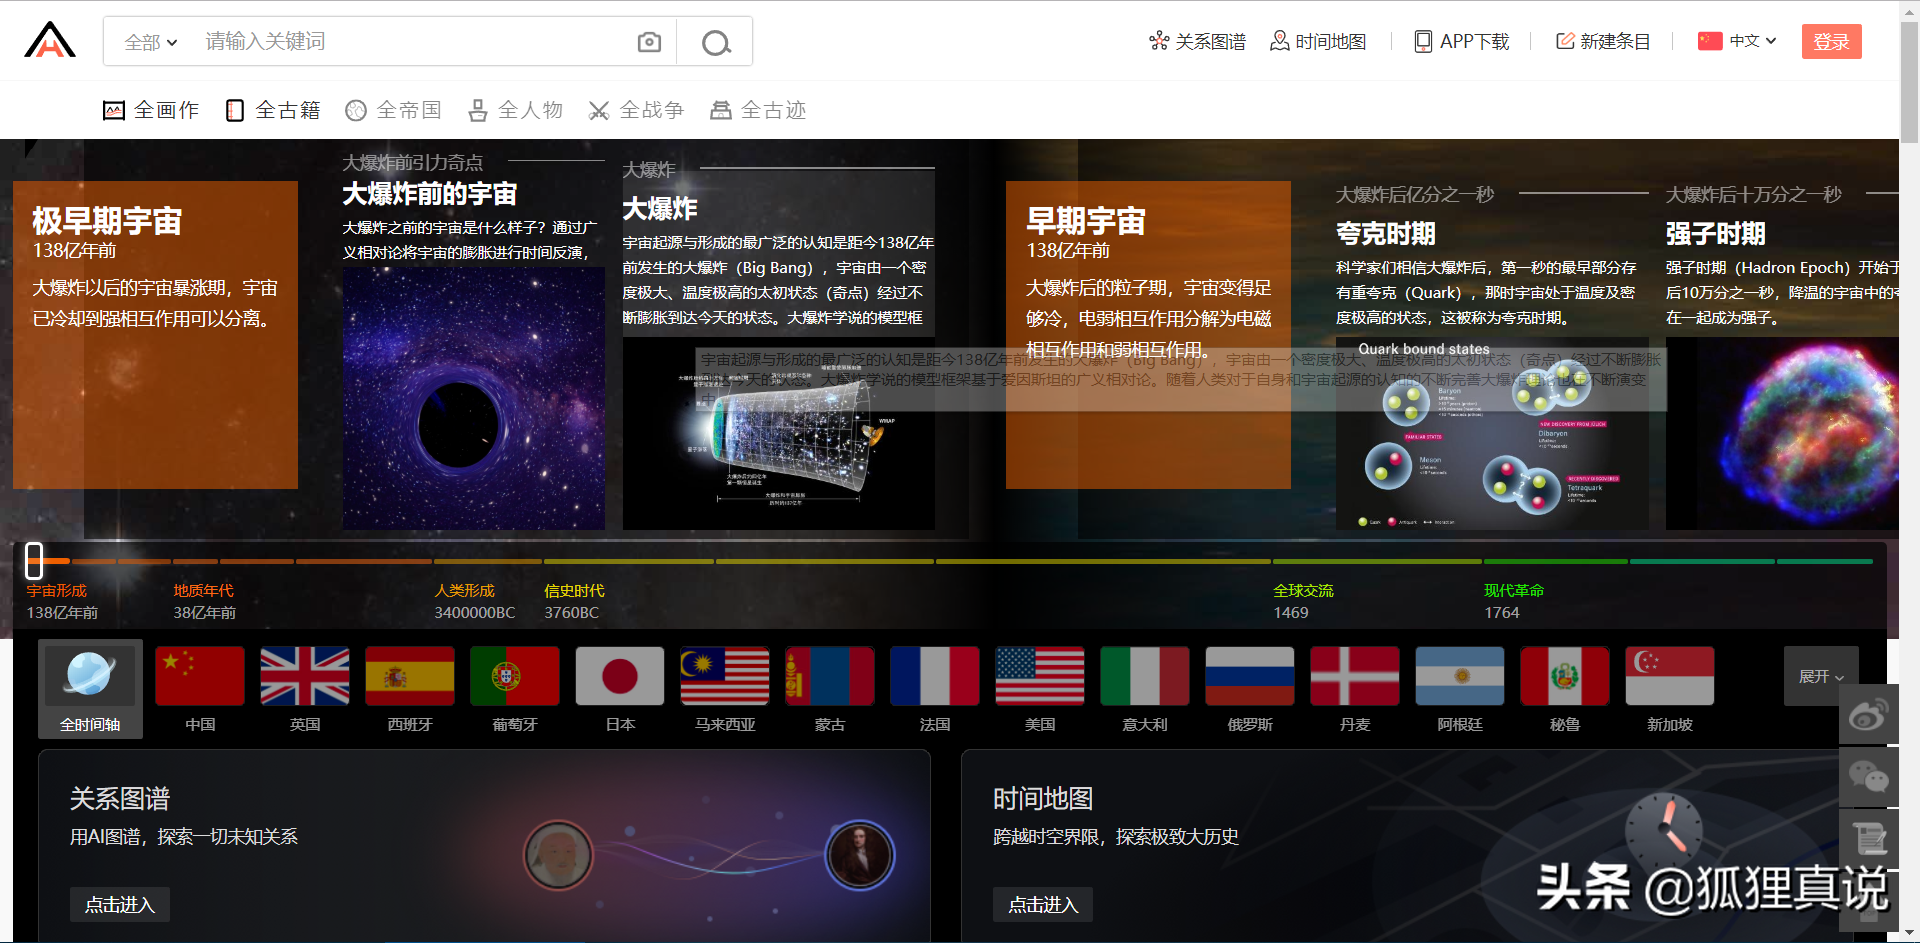Switch timeline to 日本 flag
This screenshot has width=1920, height=943.
coord(619,676)
